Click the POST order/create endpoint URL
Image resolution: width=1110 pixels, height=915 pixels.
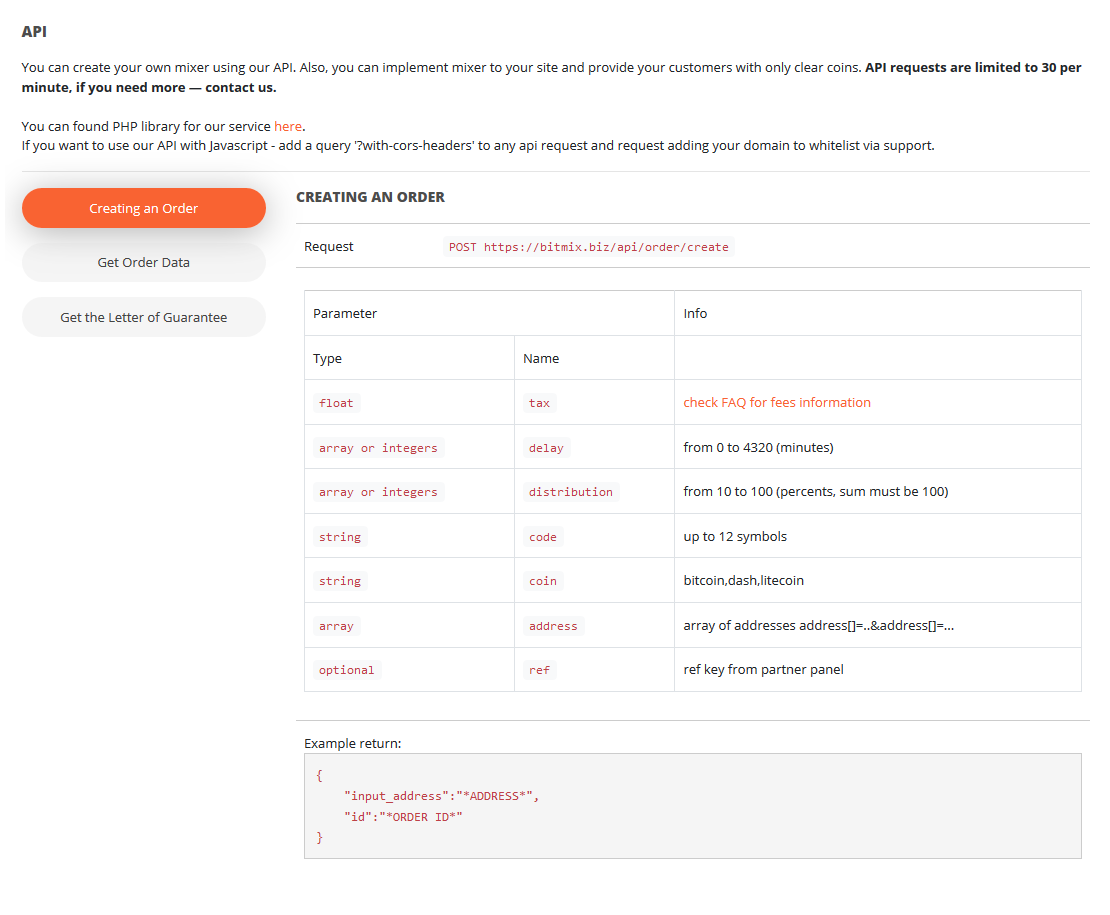pos(588,247)
